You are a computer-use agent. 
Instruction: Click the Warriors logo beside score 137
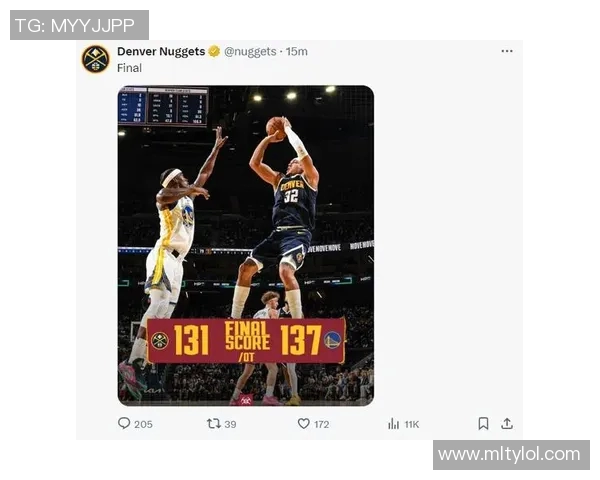[x=332, y=340]
